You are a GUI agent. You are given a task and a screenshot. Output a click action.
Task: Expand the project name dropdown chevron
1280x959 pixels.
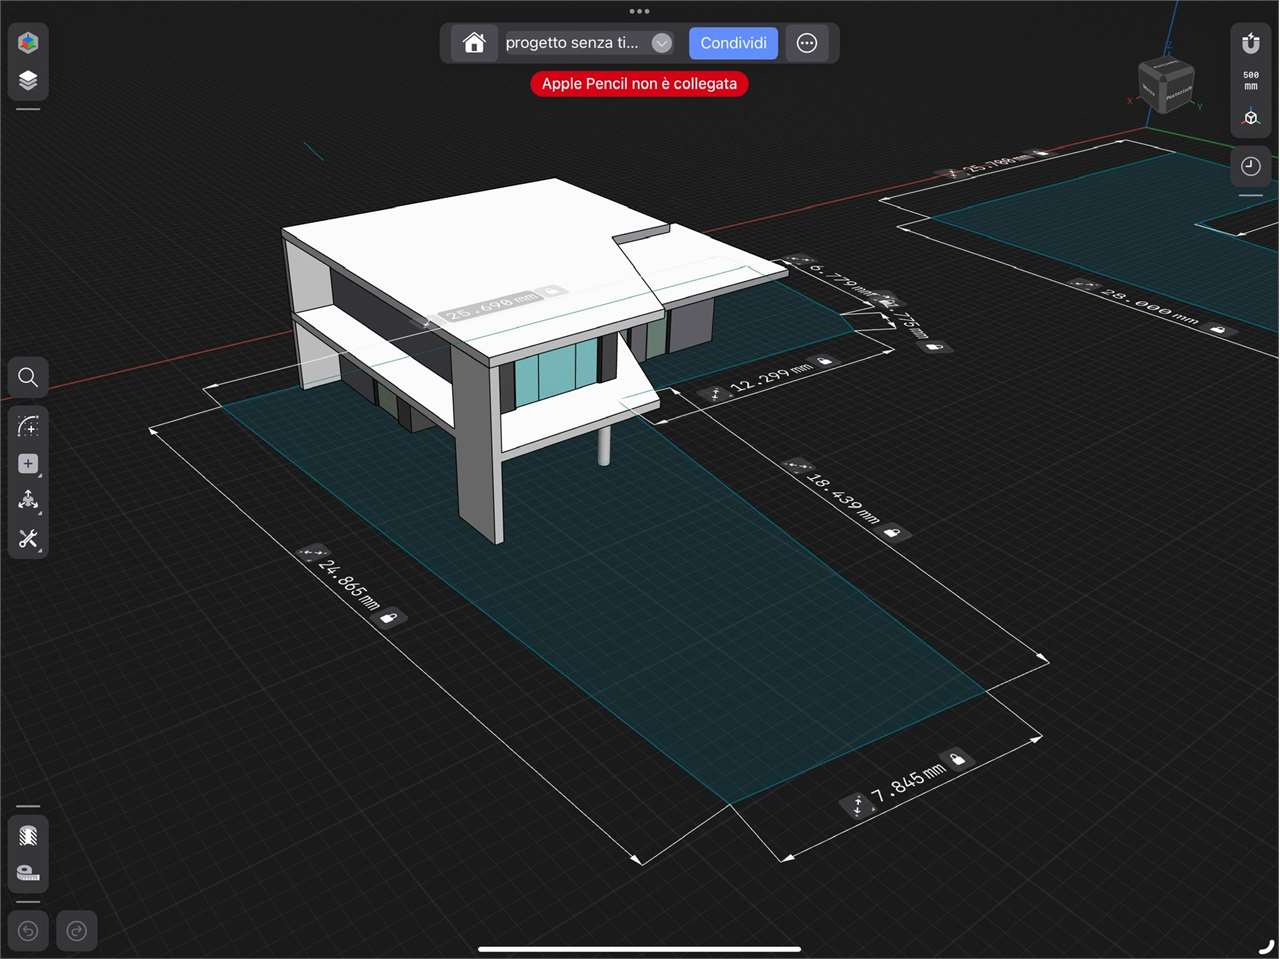point(661,43)
